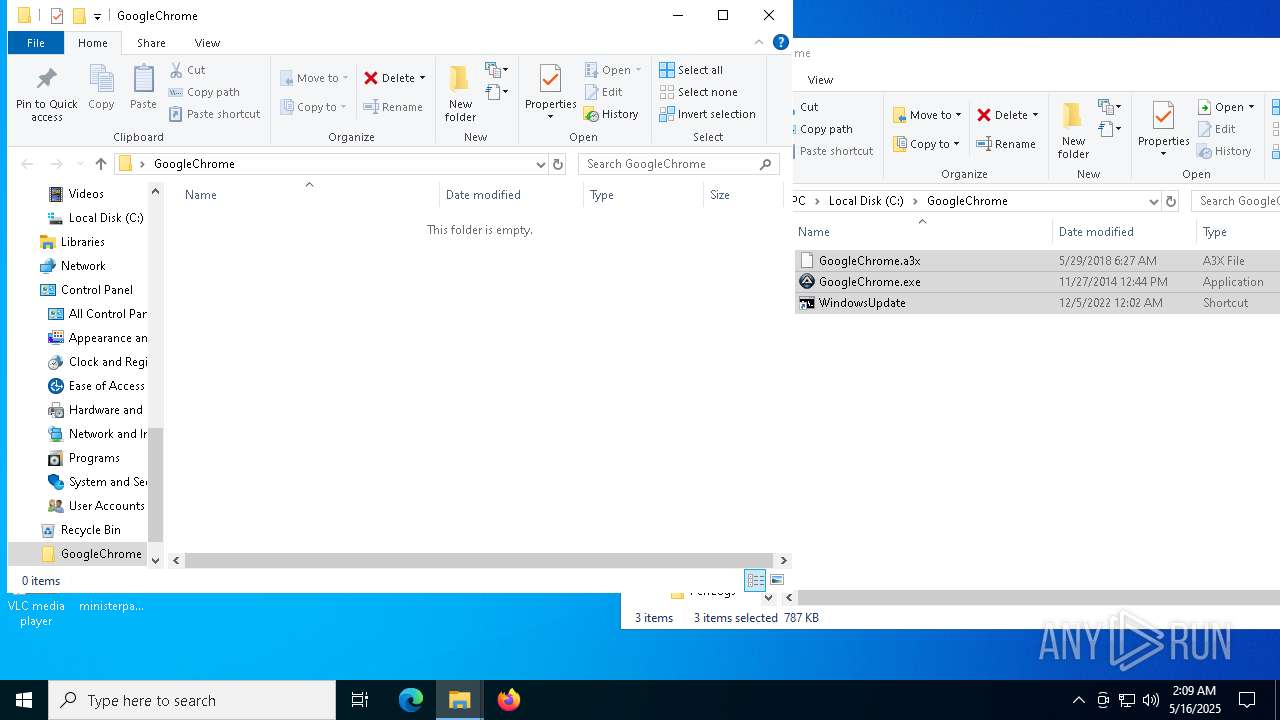This screenshot has width=1280, height=720.
Task: Click Select none in front window
Action: point(698,92)
